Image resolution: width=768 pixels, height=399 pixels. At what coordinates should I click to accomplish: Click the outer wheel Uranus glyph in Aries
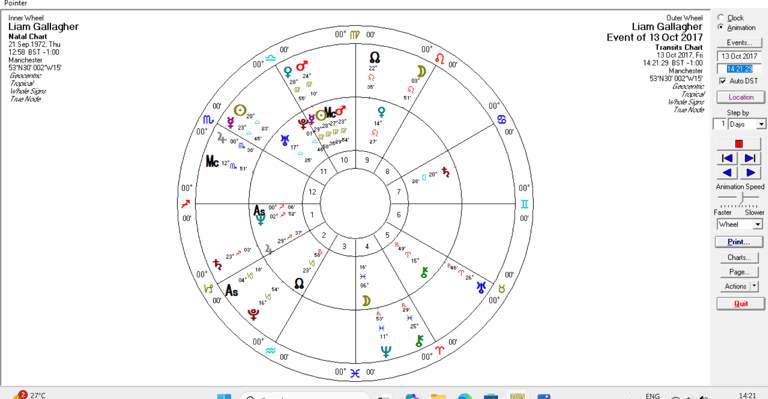pos(481,287)
